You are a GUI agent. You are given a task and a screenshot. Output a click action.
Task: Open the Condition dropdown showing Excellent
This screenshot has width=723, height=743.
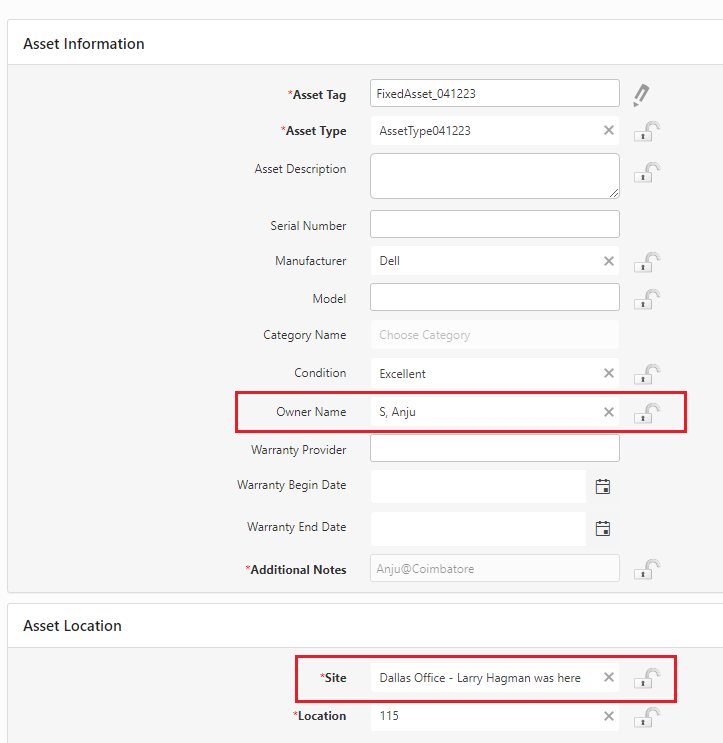[495, 373]
